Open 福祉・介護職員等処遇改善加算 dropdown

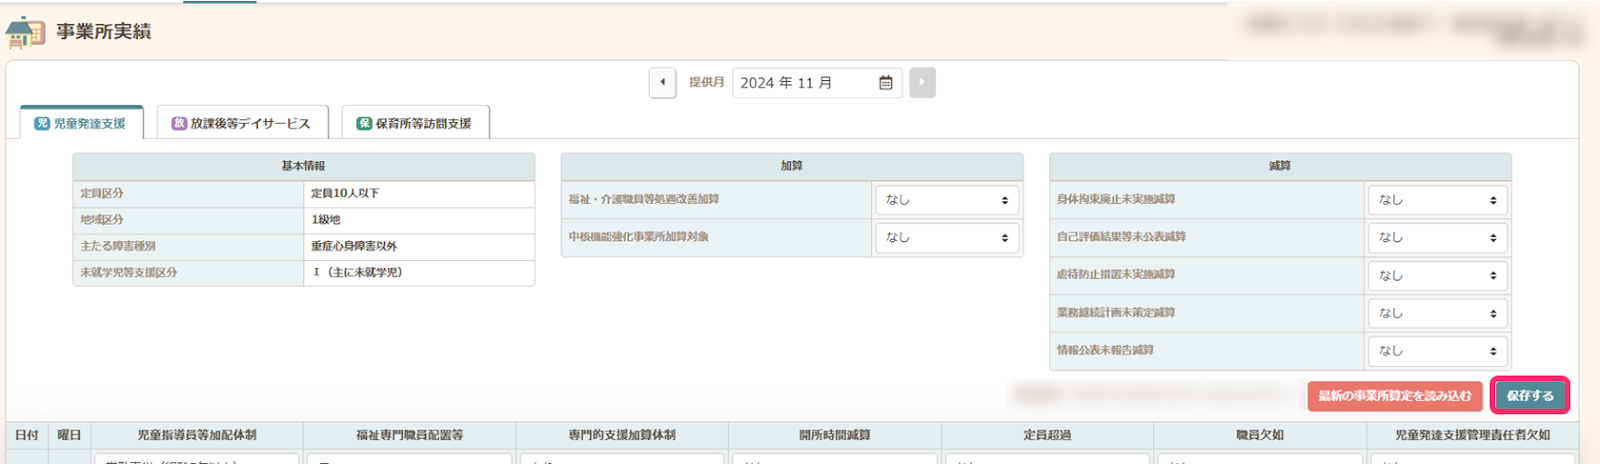(946, 200)
